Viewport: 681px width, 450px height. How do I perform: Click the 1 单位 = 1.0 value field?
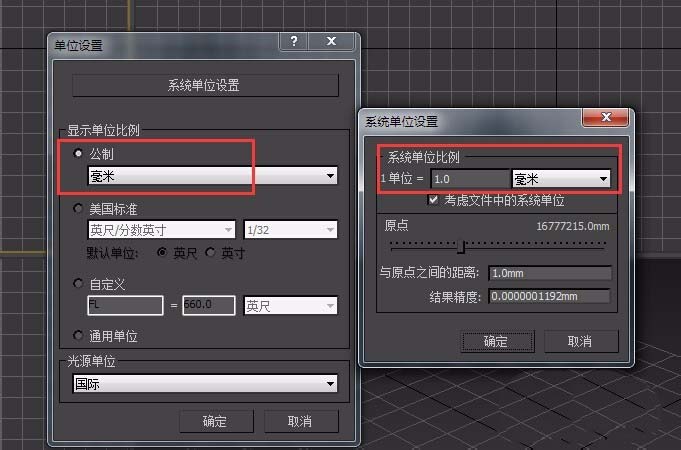coord(470,179)
